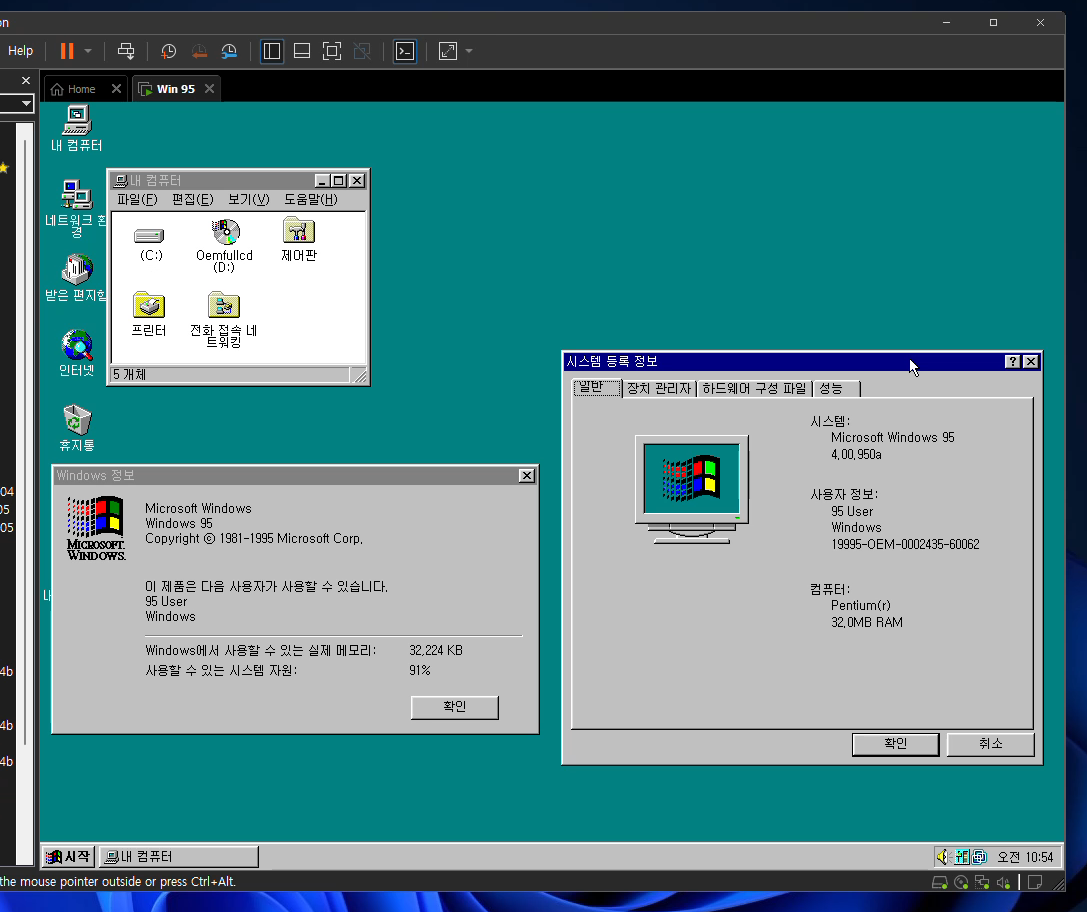Click the question mark help button
Screen dimensions: 1087x912
coord(1012,361)
